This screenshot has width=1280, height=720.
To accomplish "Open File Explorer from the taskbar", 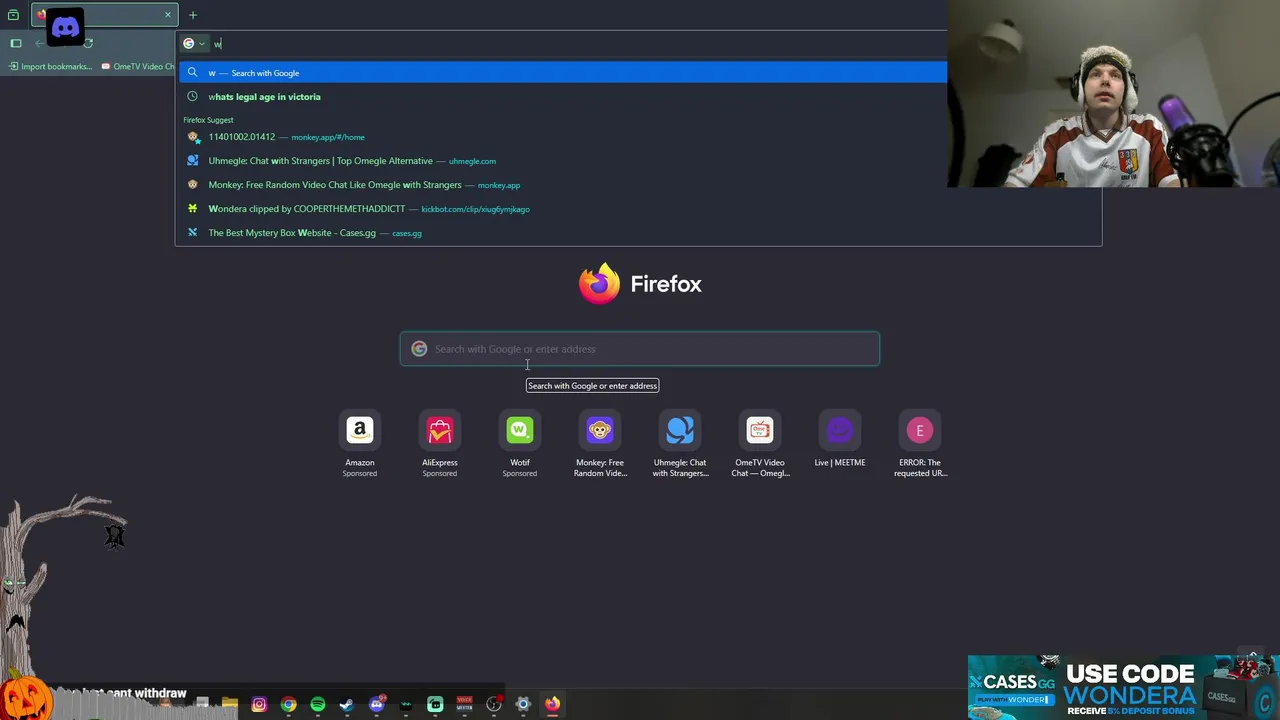I will click(x=230, y=704).
